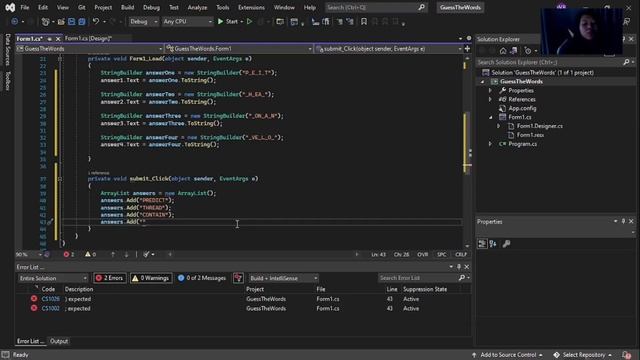The height and width of the screenshot is (360, 640).
Task: Open the Toolbox side tab
Action: tap(7, 81)
